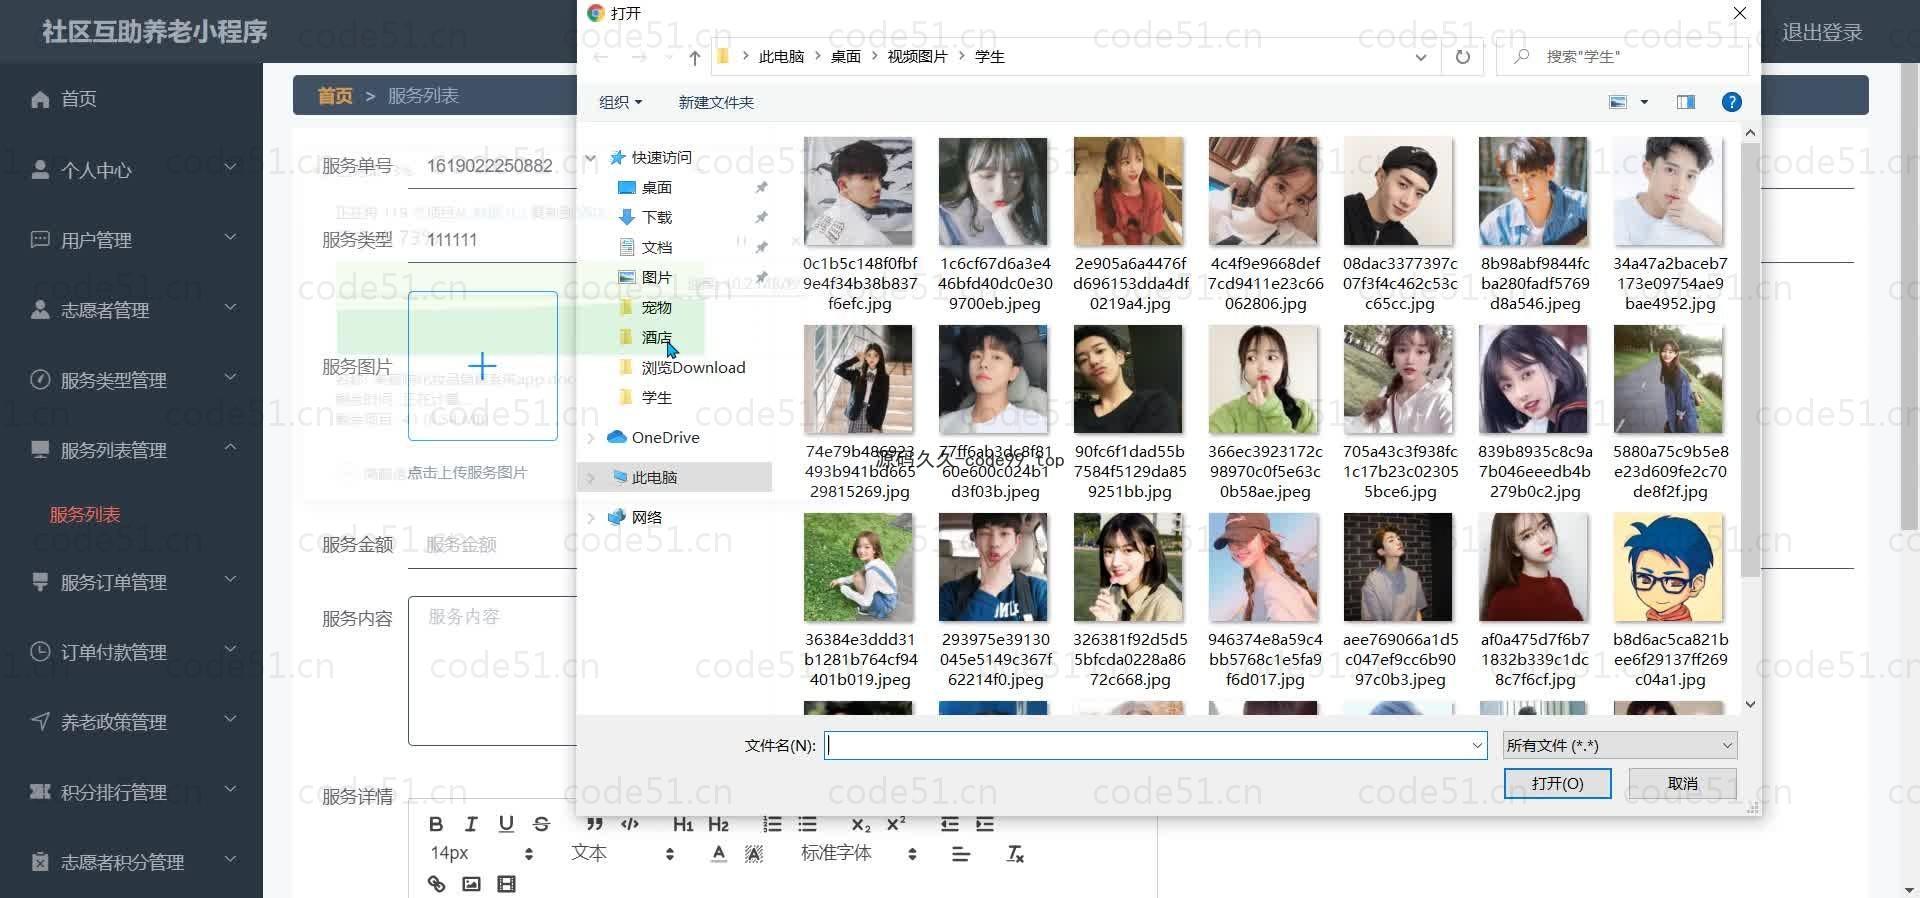Select image 36384e3ddd31b1281b764cf94401b019.jpeg

coord(859,601)
